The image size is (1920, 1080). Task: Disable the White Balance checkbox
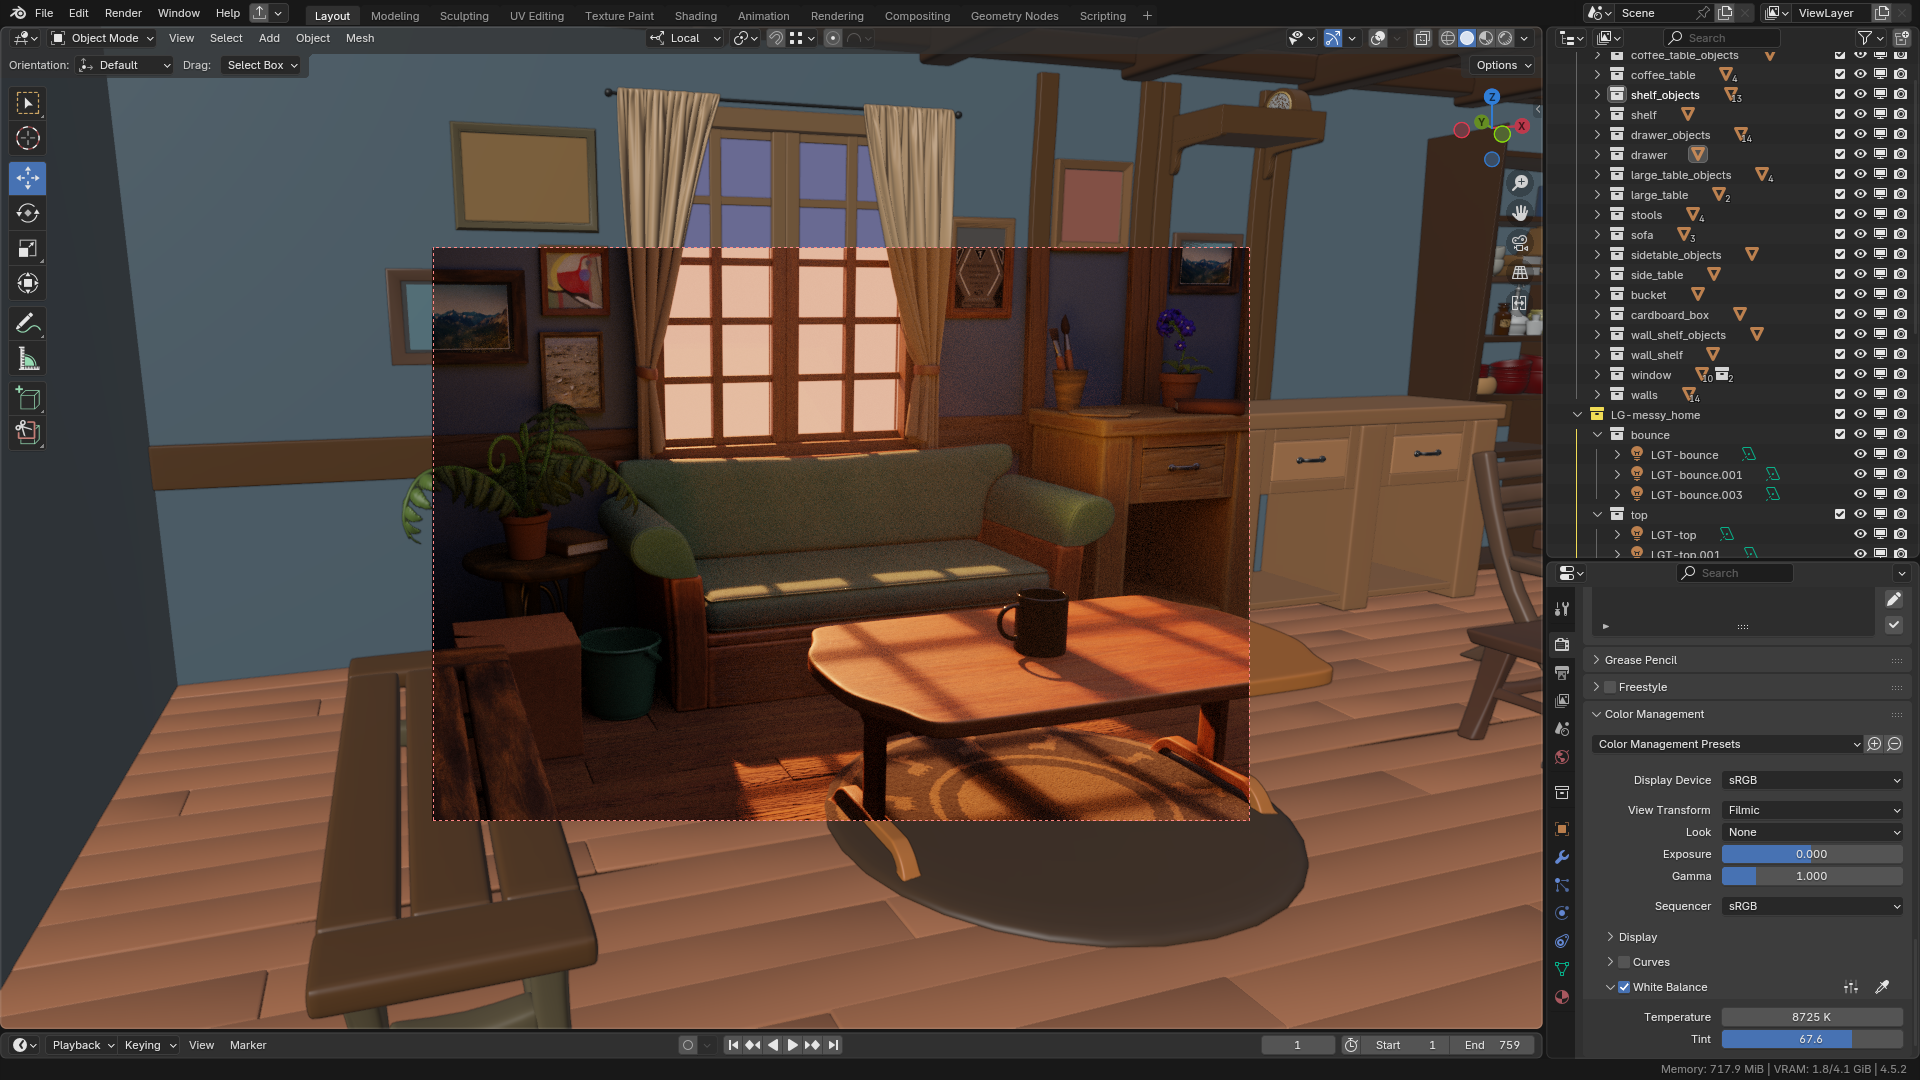(x=1624, y=987)
